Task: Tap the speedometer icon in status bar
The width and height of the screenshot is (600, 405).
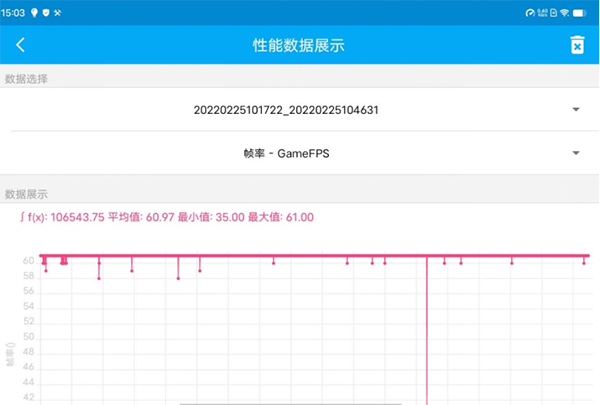Action: (530, 12)
